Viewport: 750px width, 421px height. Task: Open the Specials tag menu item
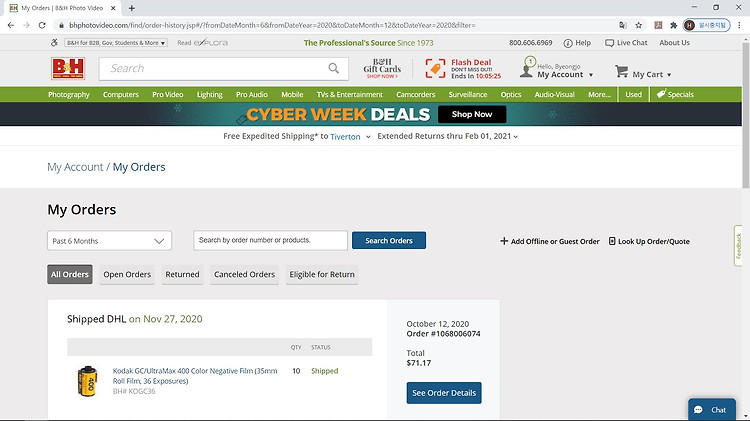point(675,94)
